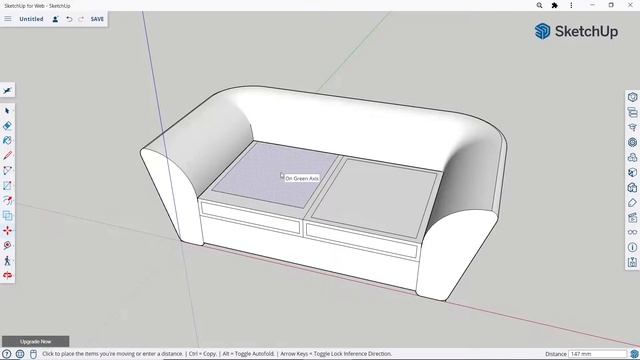This screenshot has height=360, width=640.
Task: Switch to the Move tool (red arrows)
Action: click(7, 231)
